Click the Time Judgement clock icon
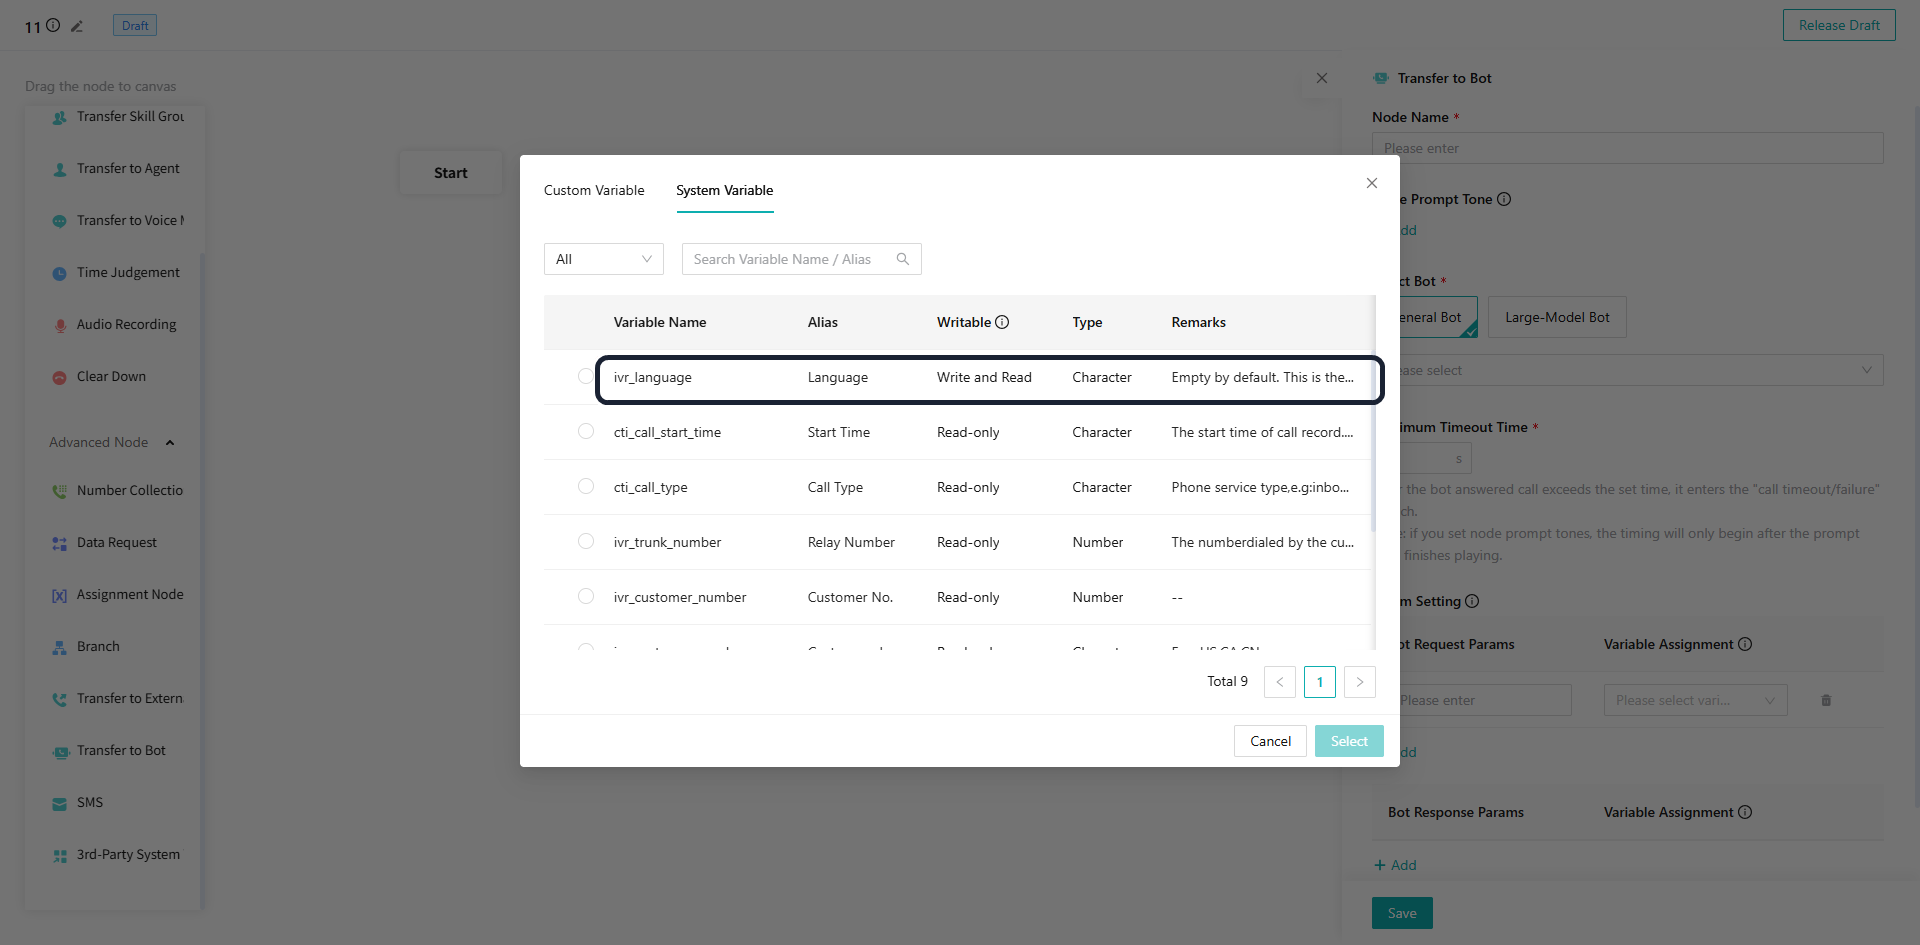 (60, 273)
